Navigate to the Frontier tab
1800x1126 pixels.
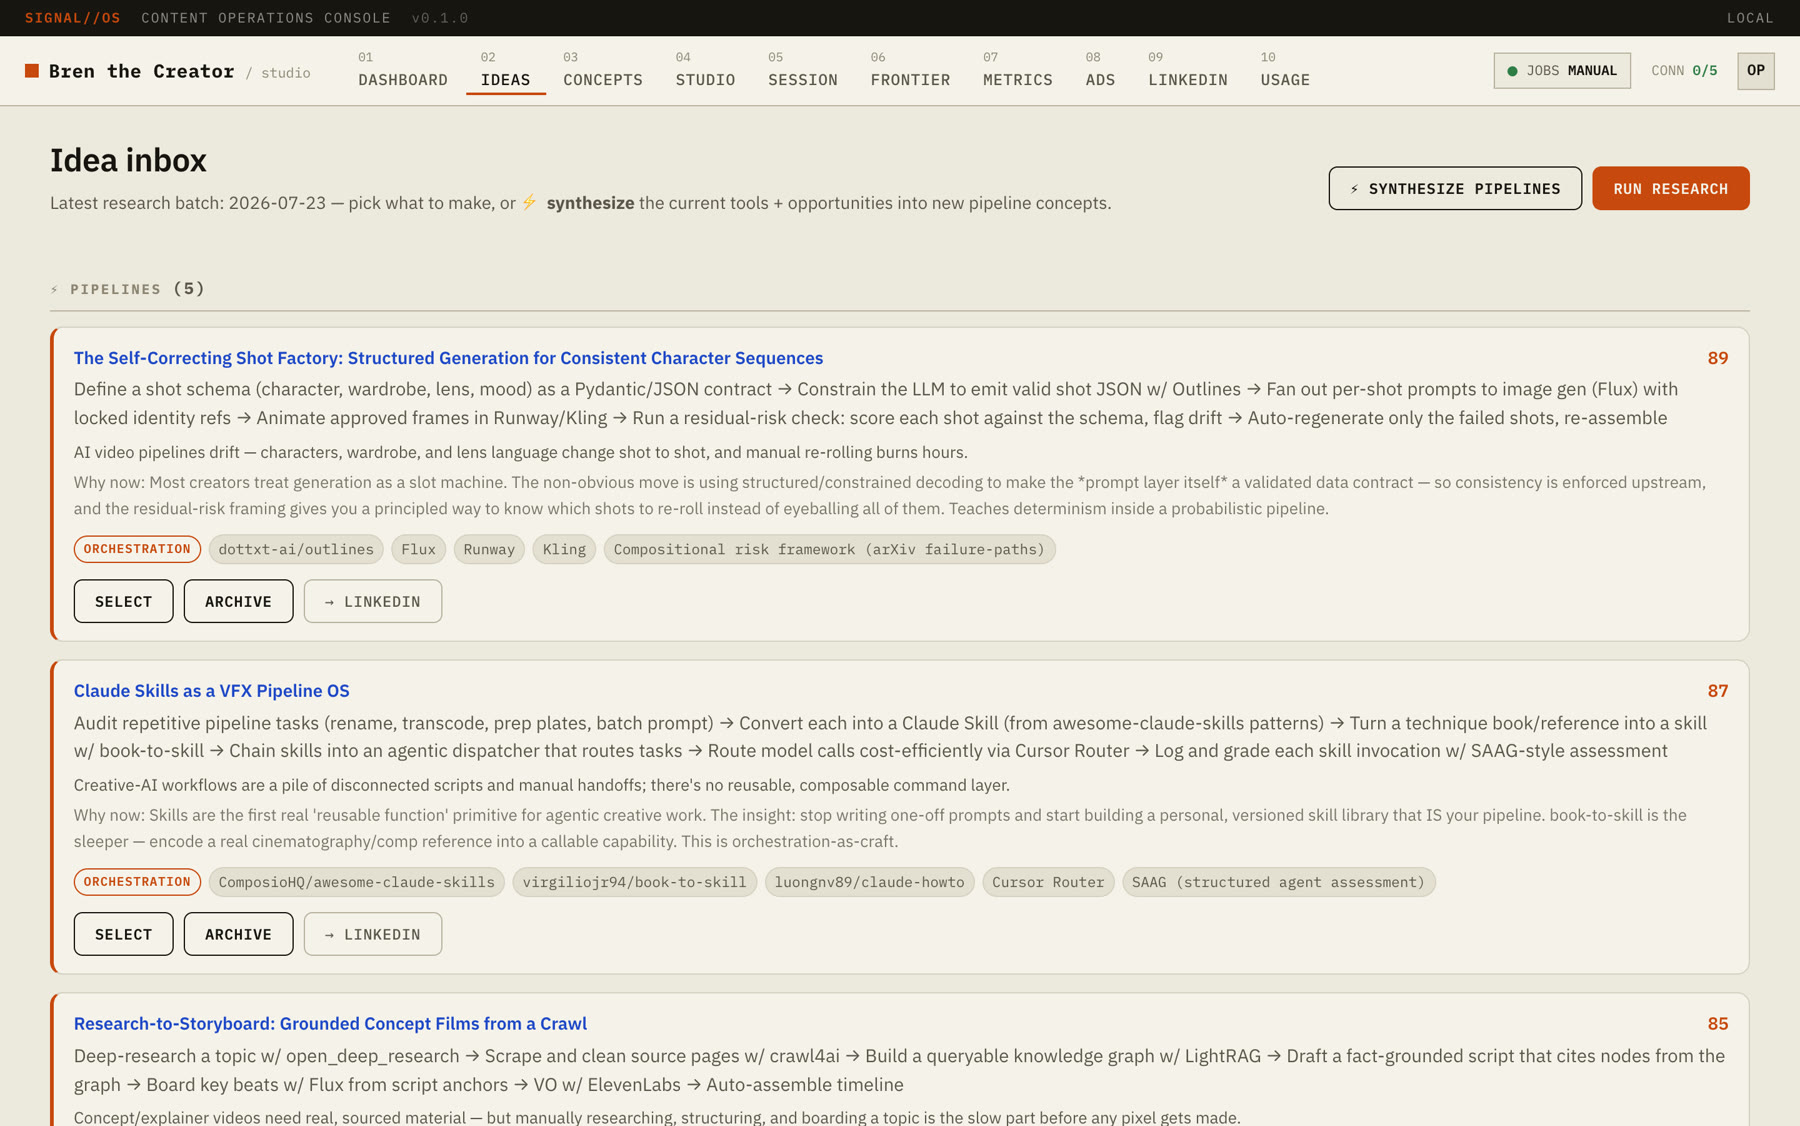910,70
